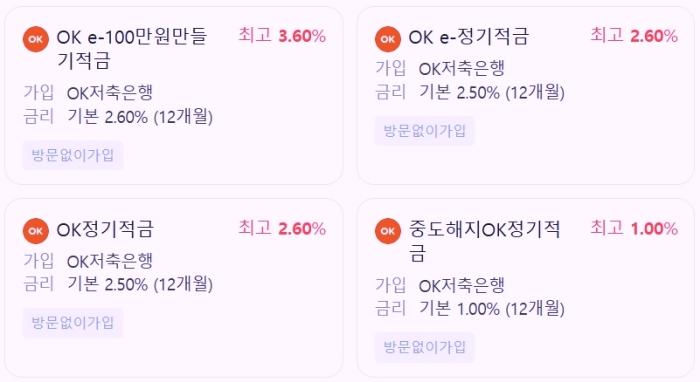Click 기본 1.00% (12개월) interest text
This screenshot has height=382, width=700.
click(492, 308)
